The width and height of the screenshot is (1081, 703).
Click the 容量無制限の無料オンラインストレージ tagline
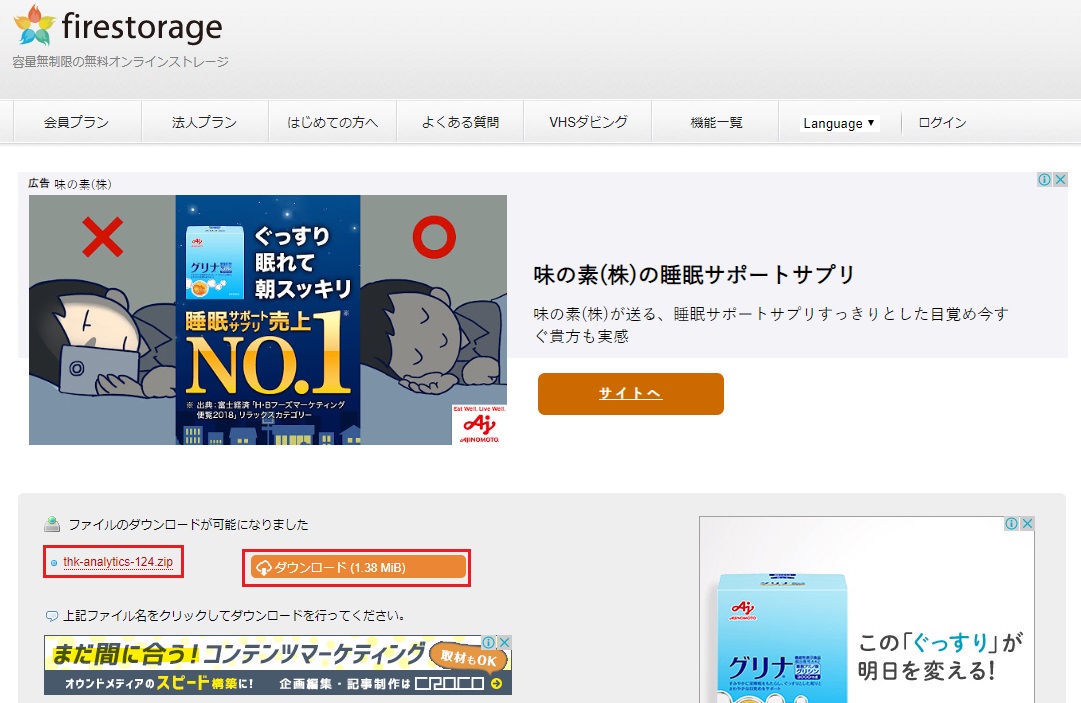121,61
